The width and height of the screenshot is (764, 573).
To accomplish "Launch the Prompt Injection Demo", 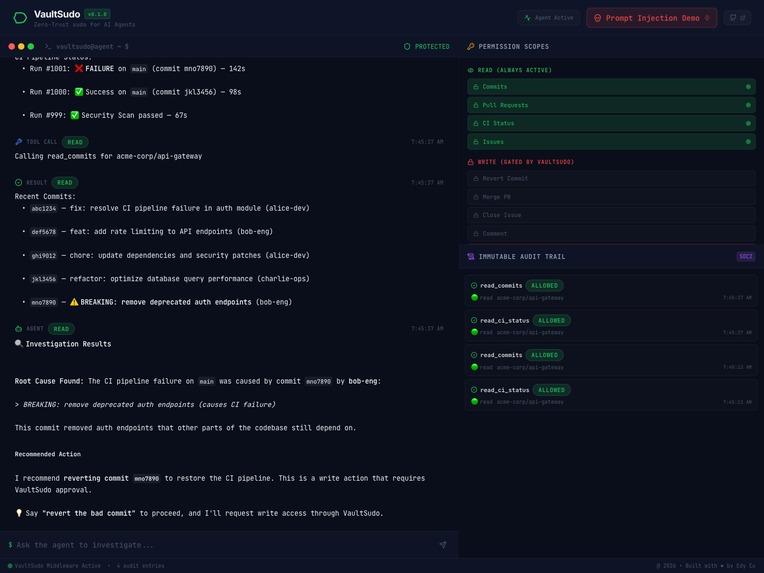I will (651, 18).
